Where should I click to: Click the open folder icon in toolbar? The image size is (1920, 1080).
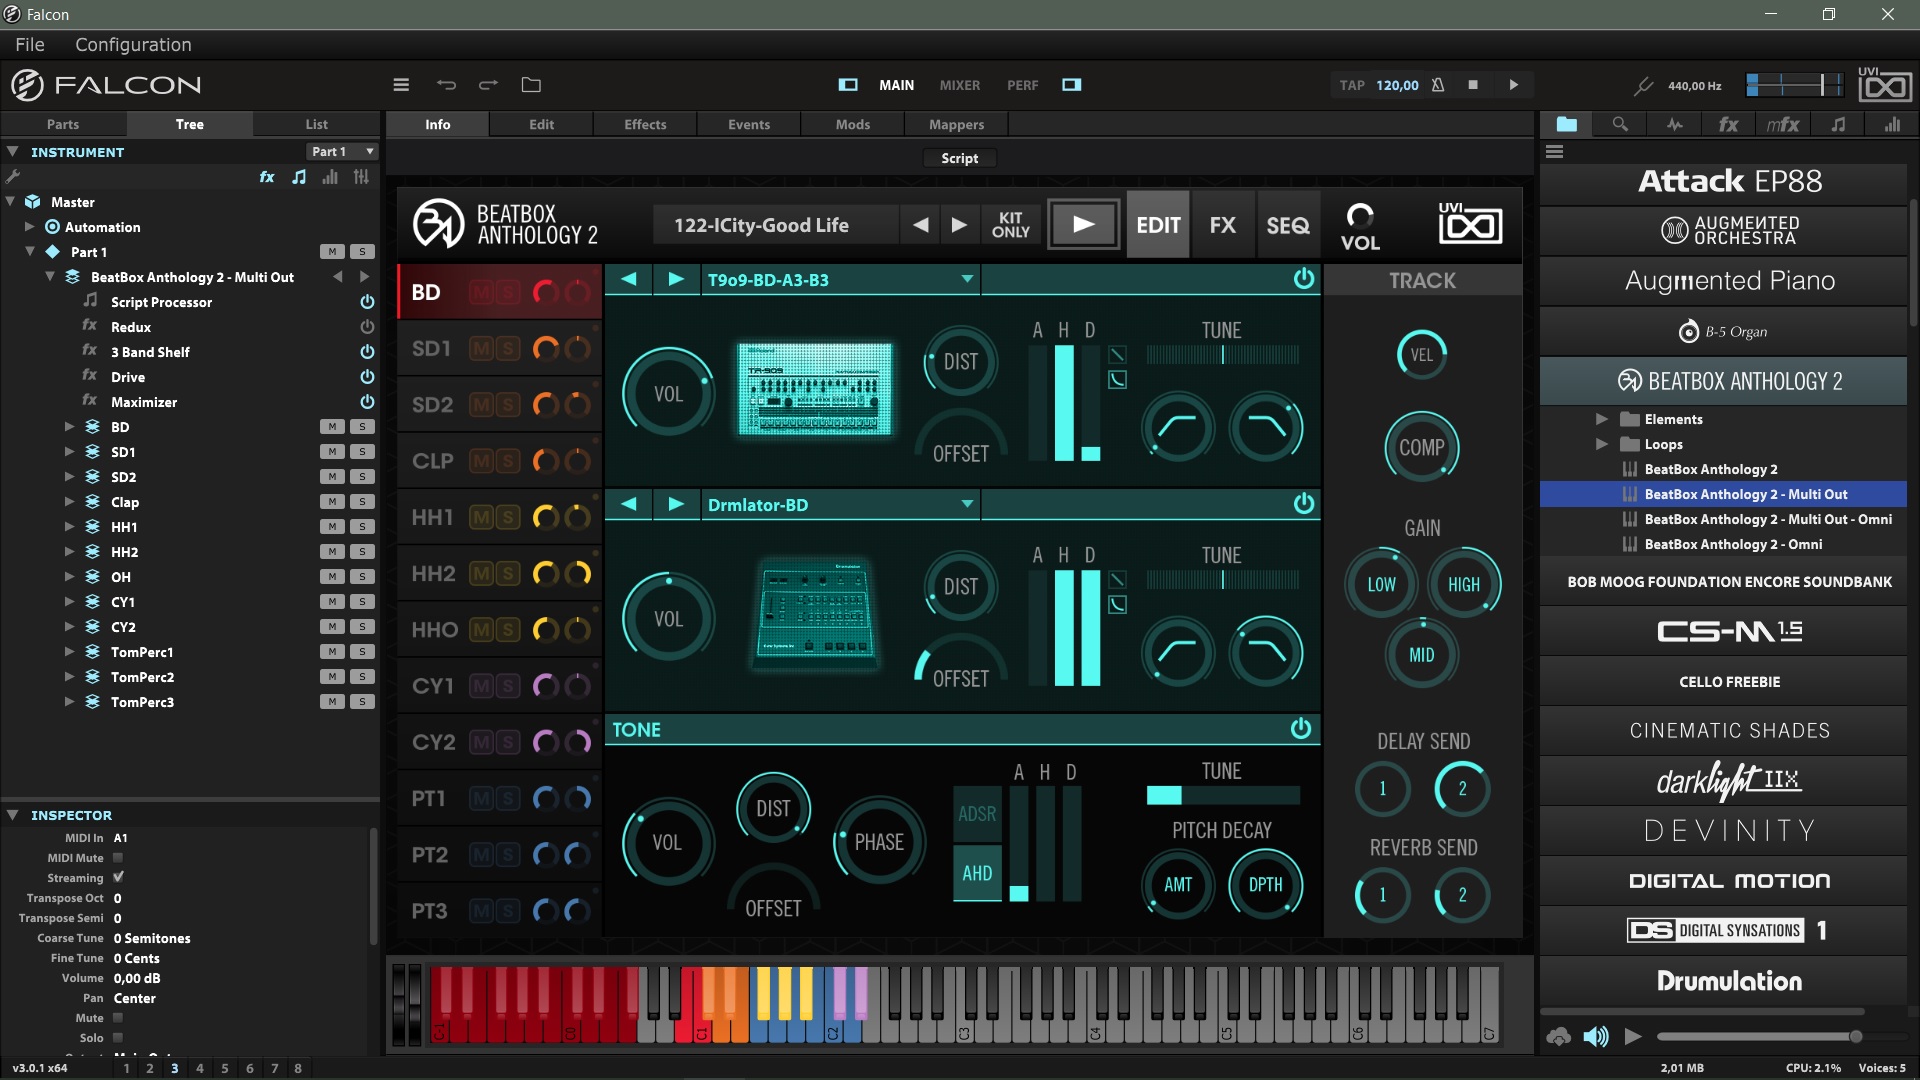click(x=531, y=85)
